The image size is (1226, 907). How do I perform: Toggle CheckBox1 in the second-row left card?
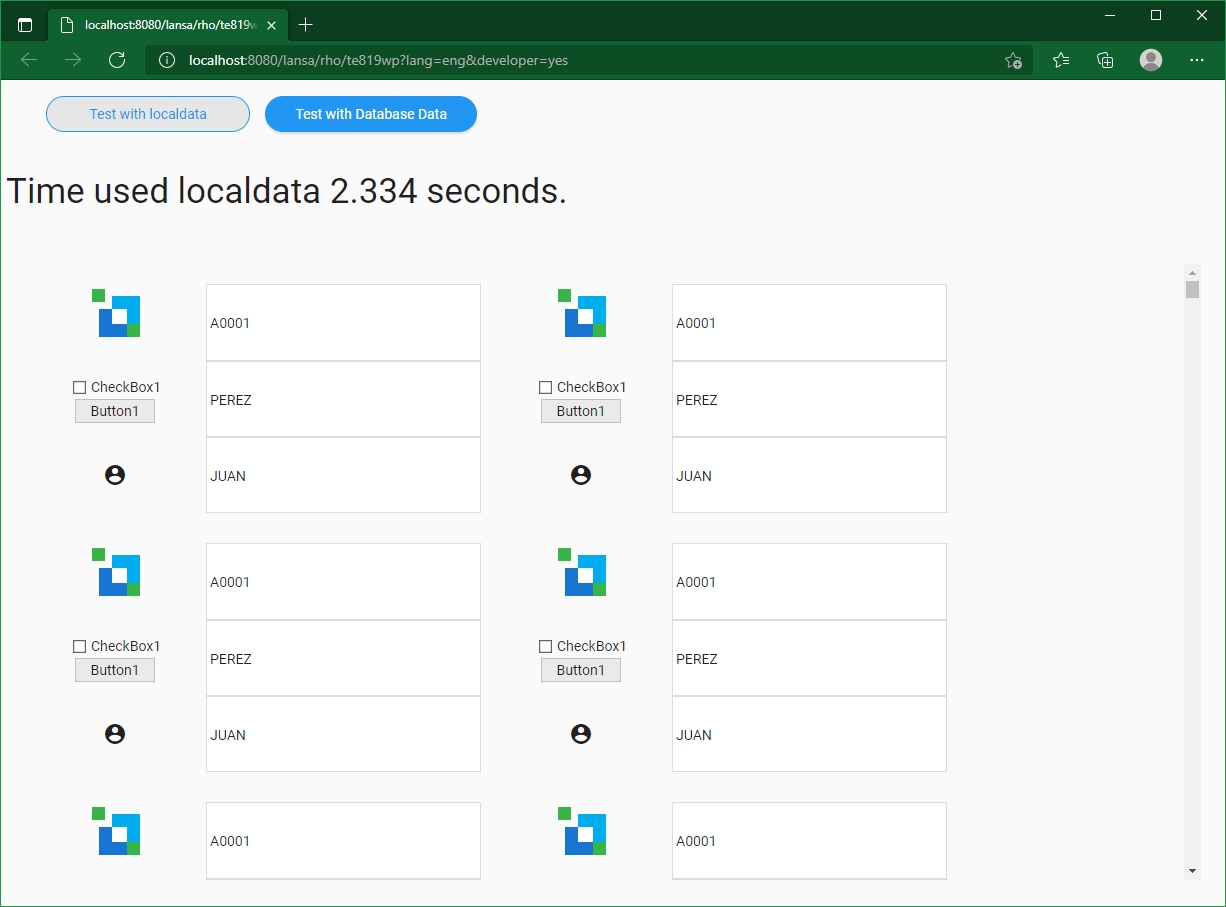pyautogui.click(x=80, y=646)
